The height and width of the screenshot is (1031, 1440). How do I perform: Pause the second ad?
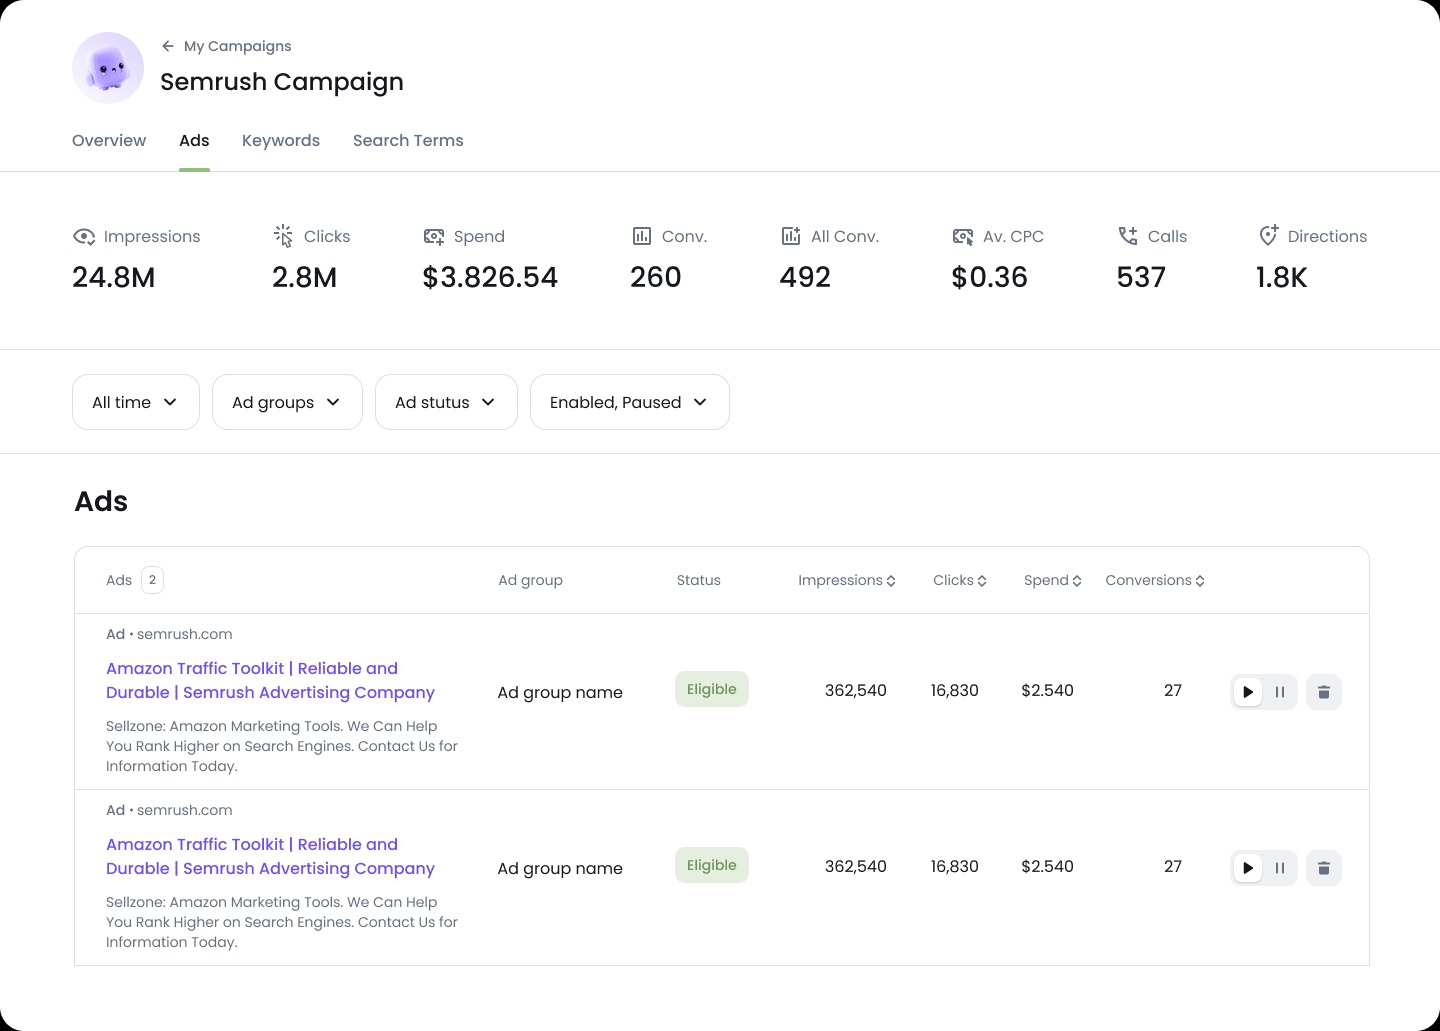[1280, 868]
